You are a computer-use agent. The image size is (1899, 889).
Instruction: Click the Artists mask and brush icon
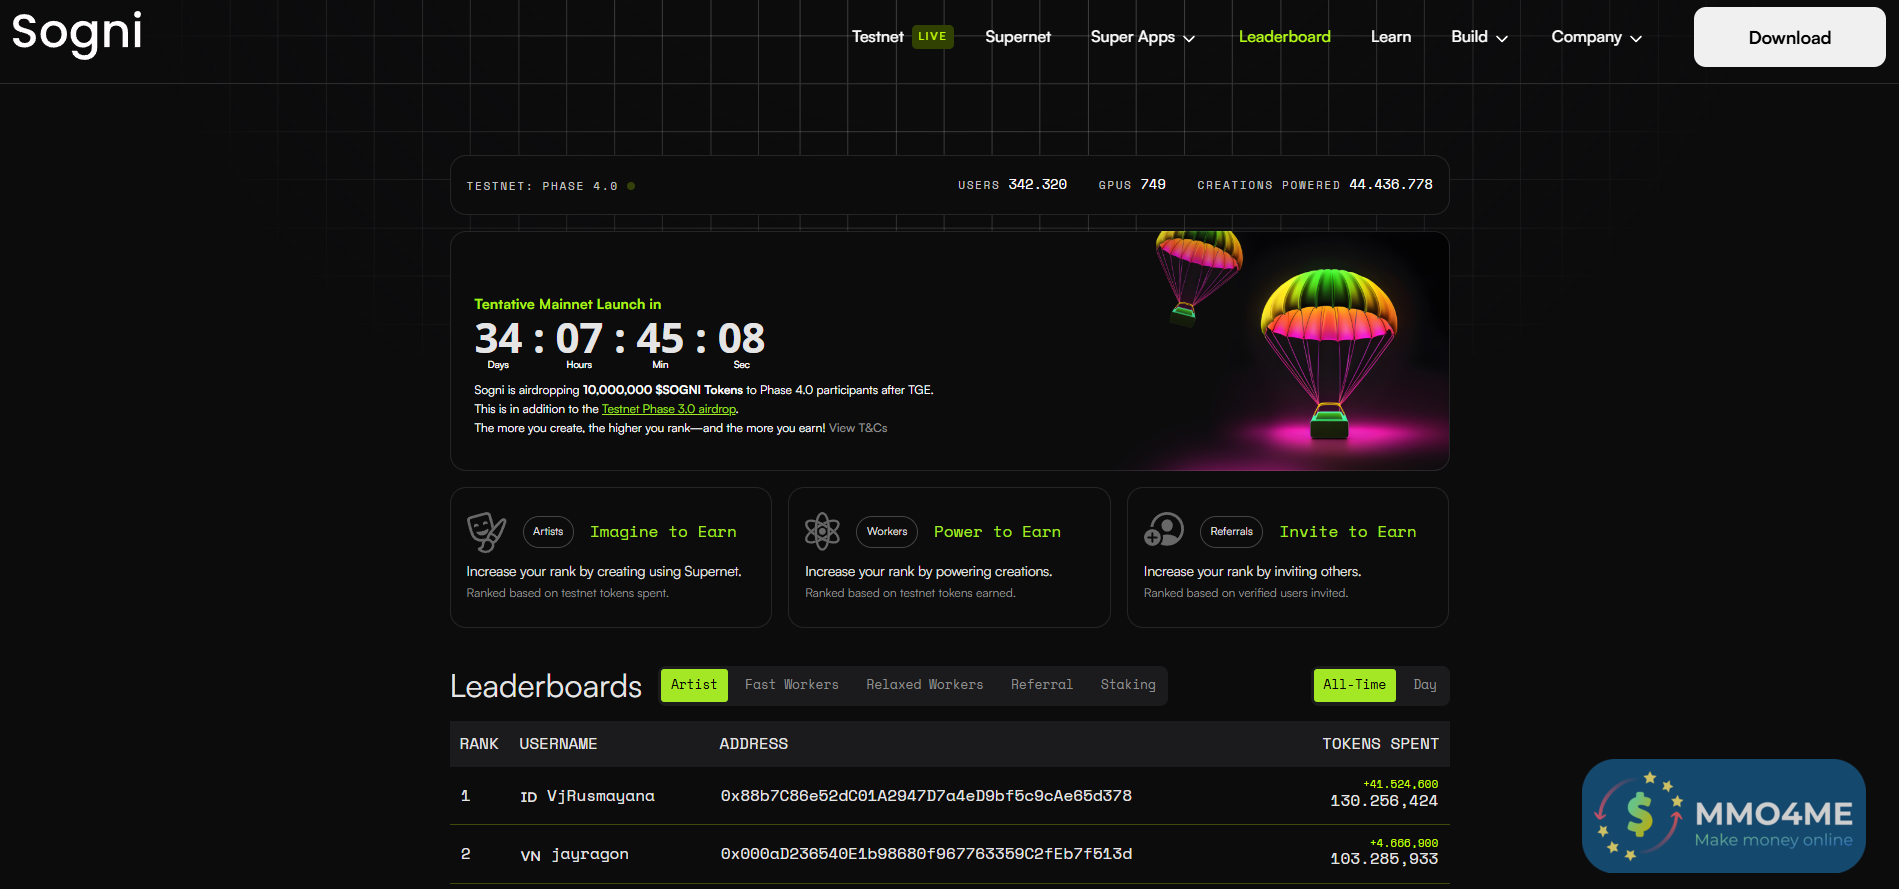coord(487,532)
